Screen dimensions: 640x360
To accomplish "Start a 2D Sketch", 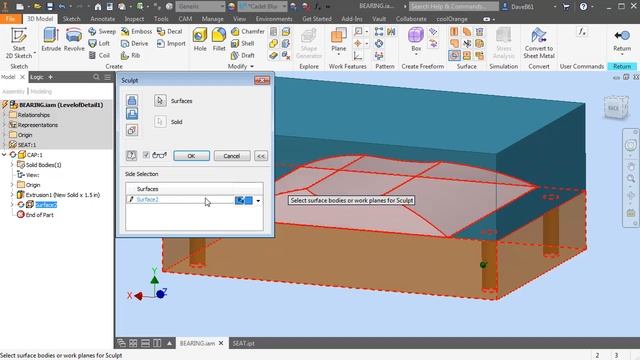I will pos(19,43).
